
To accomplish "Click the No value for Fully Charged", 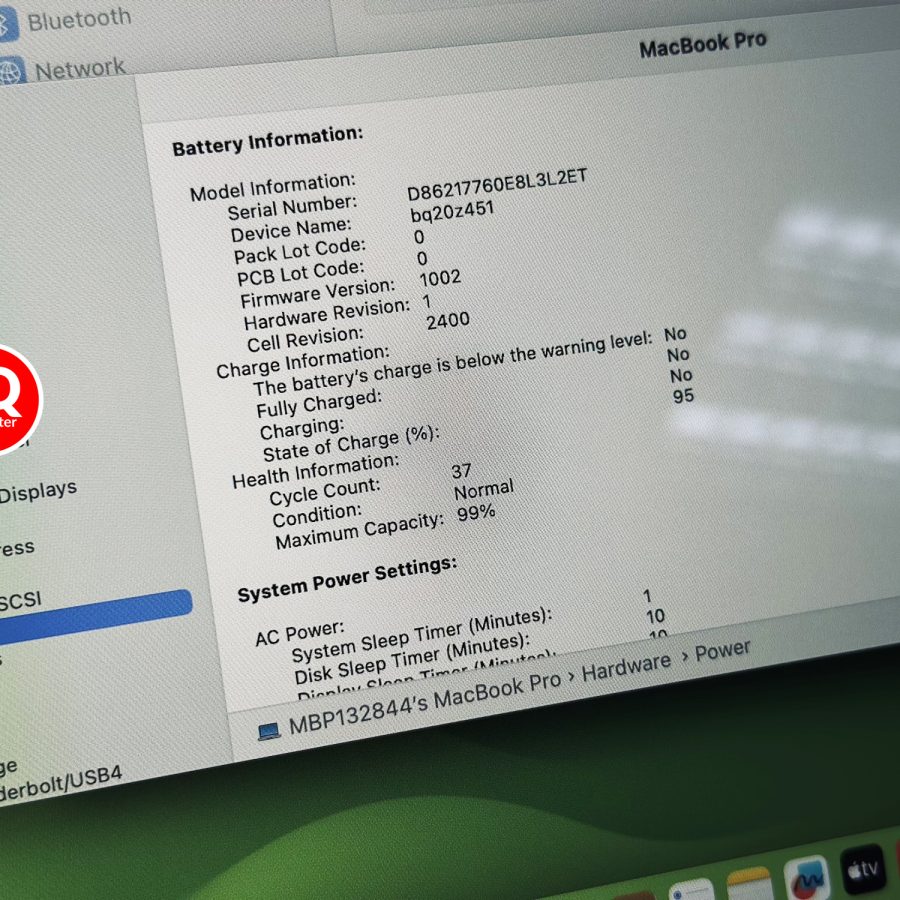I will tap(678, 355).
